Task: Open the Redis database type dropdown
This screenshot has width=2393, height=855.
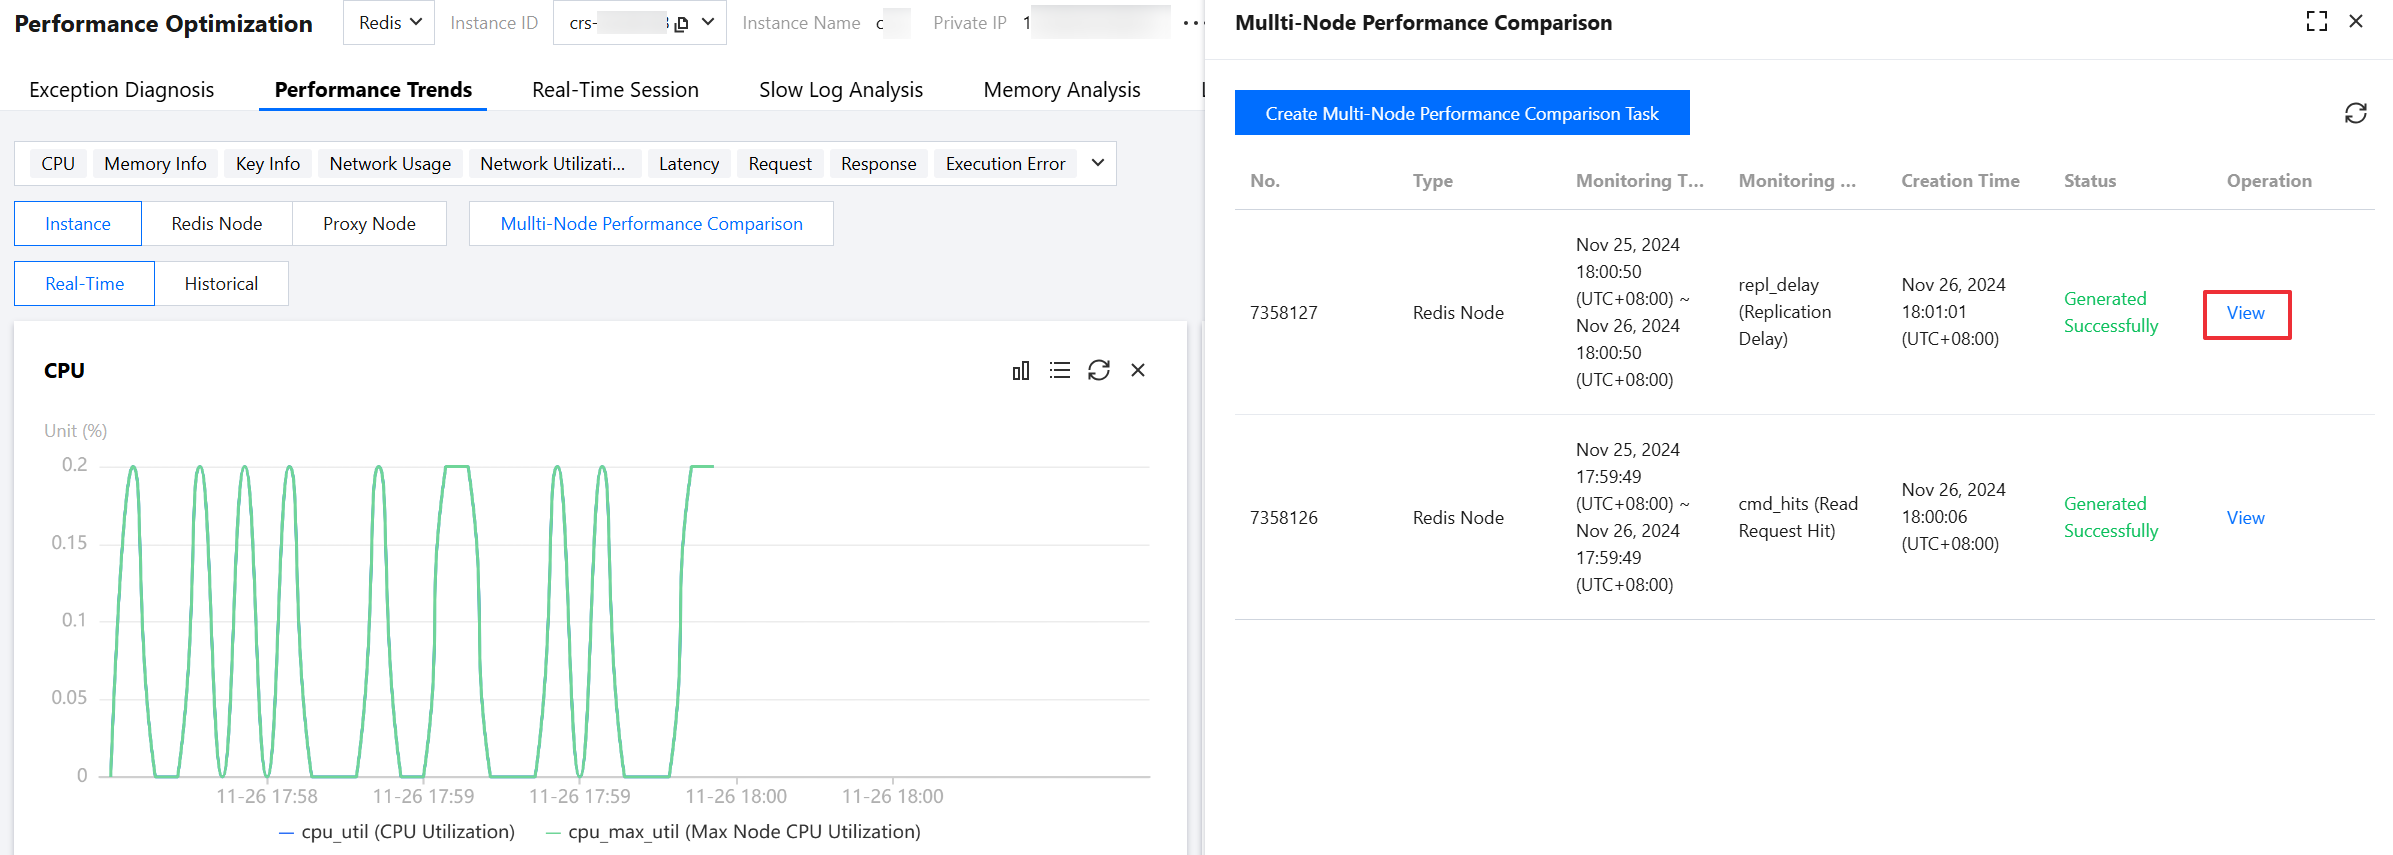Action: pyautogui.click(x=389, y=23)
